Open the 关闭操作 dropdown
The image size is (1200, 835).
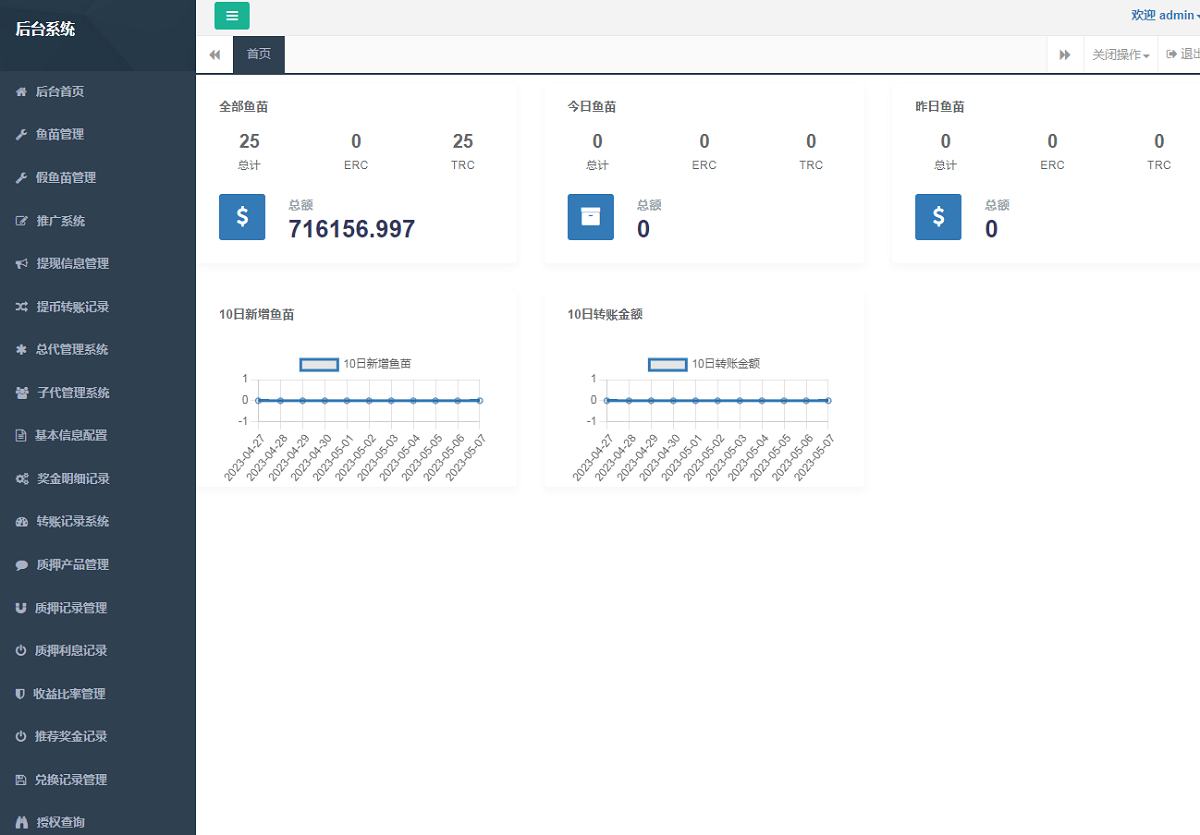(1120, 55)
